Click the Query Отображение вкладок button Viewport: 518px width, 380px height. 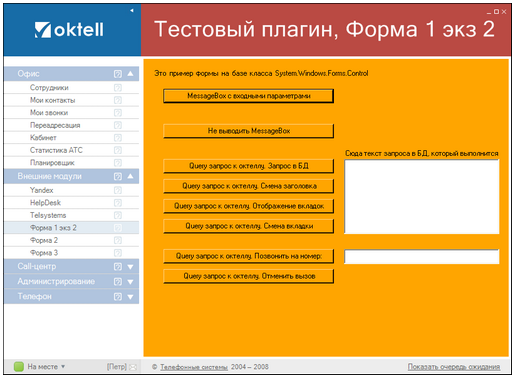click(x=248, y=206)
